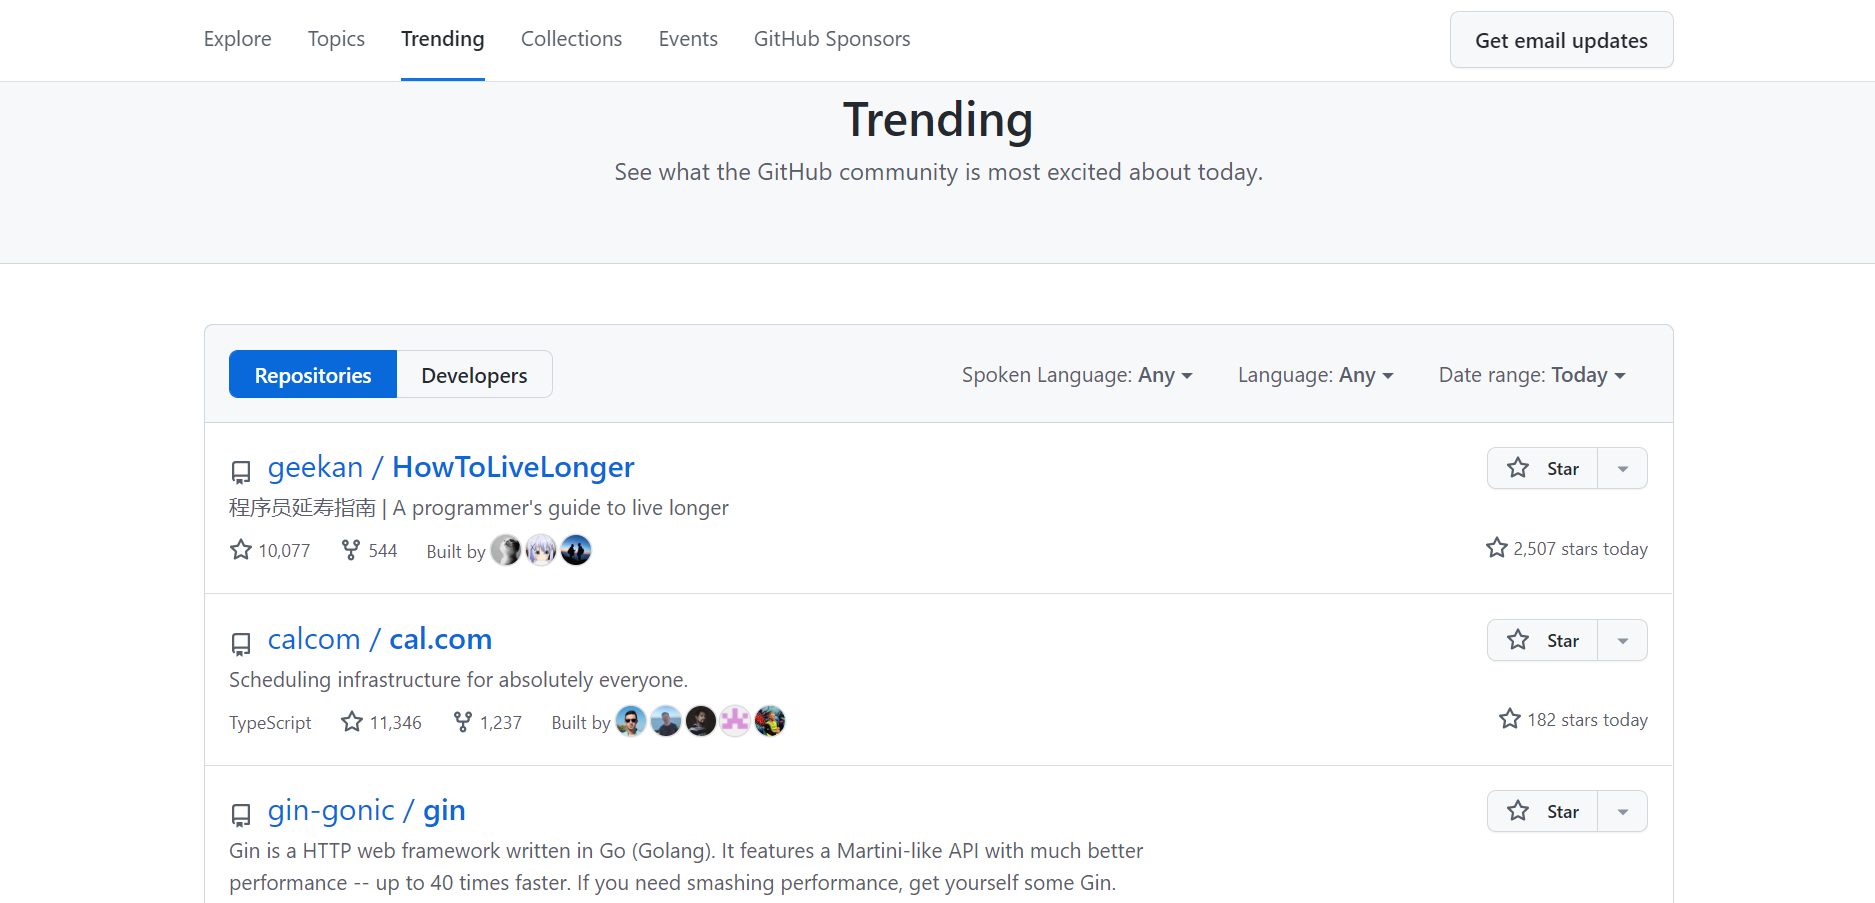The image size is (1875, 903).
Task: Click TypeScript language label on cal.com
Action: pyautogui.click(x=270, y=722)
